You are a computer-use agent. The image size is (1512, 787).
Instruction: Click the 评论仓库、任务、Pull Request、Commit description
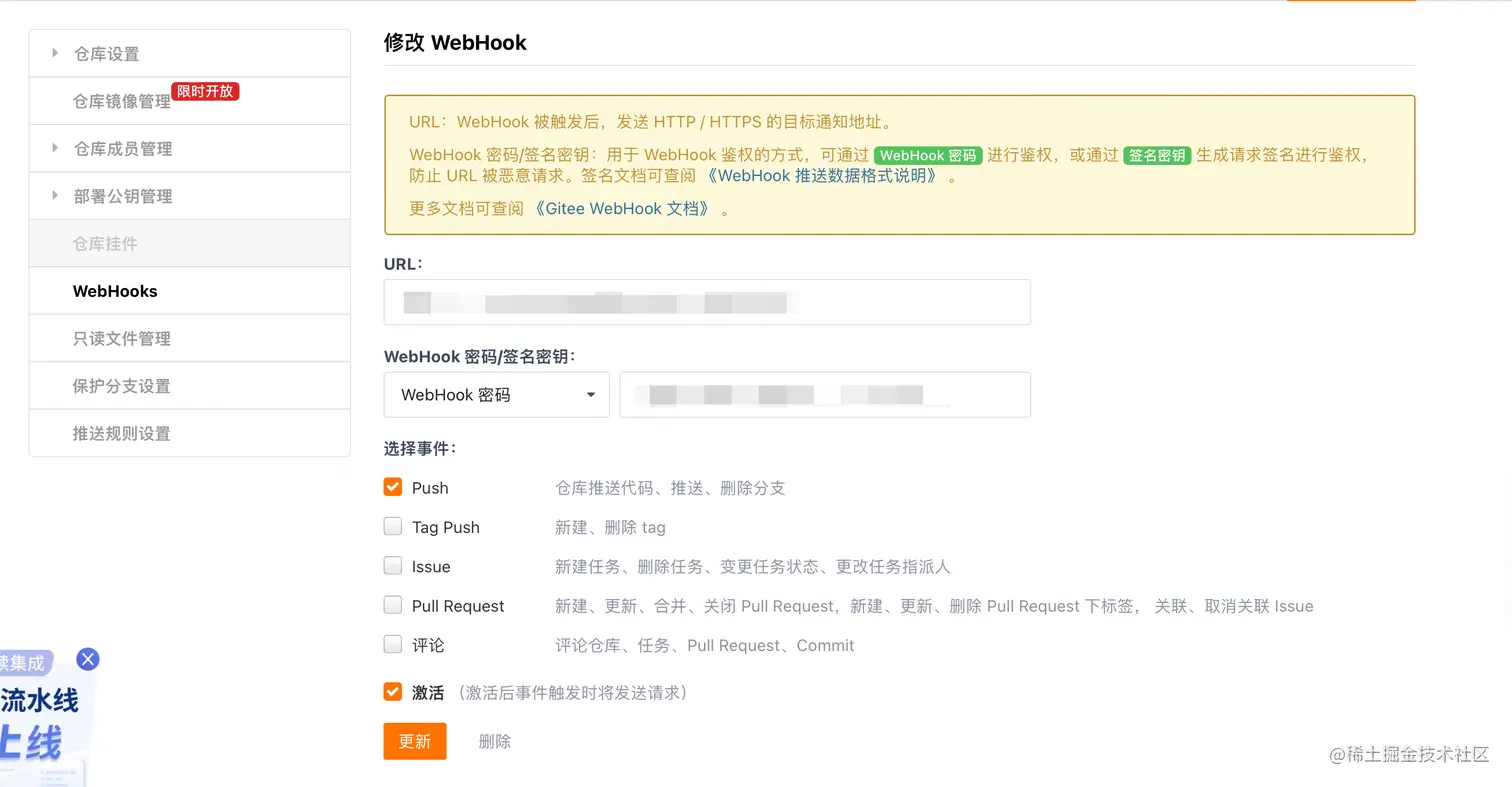point(705,646)
